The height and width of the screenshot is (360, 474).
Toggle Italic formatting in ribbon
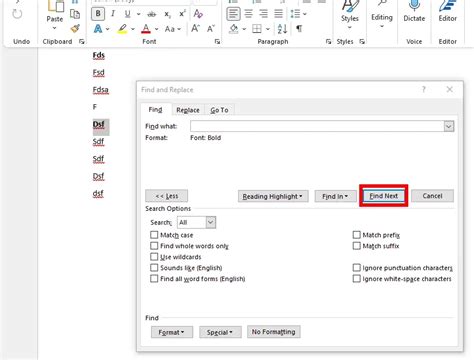(x=113, y=14)
